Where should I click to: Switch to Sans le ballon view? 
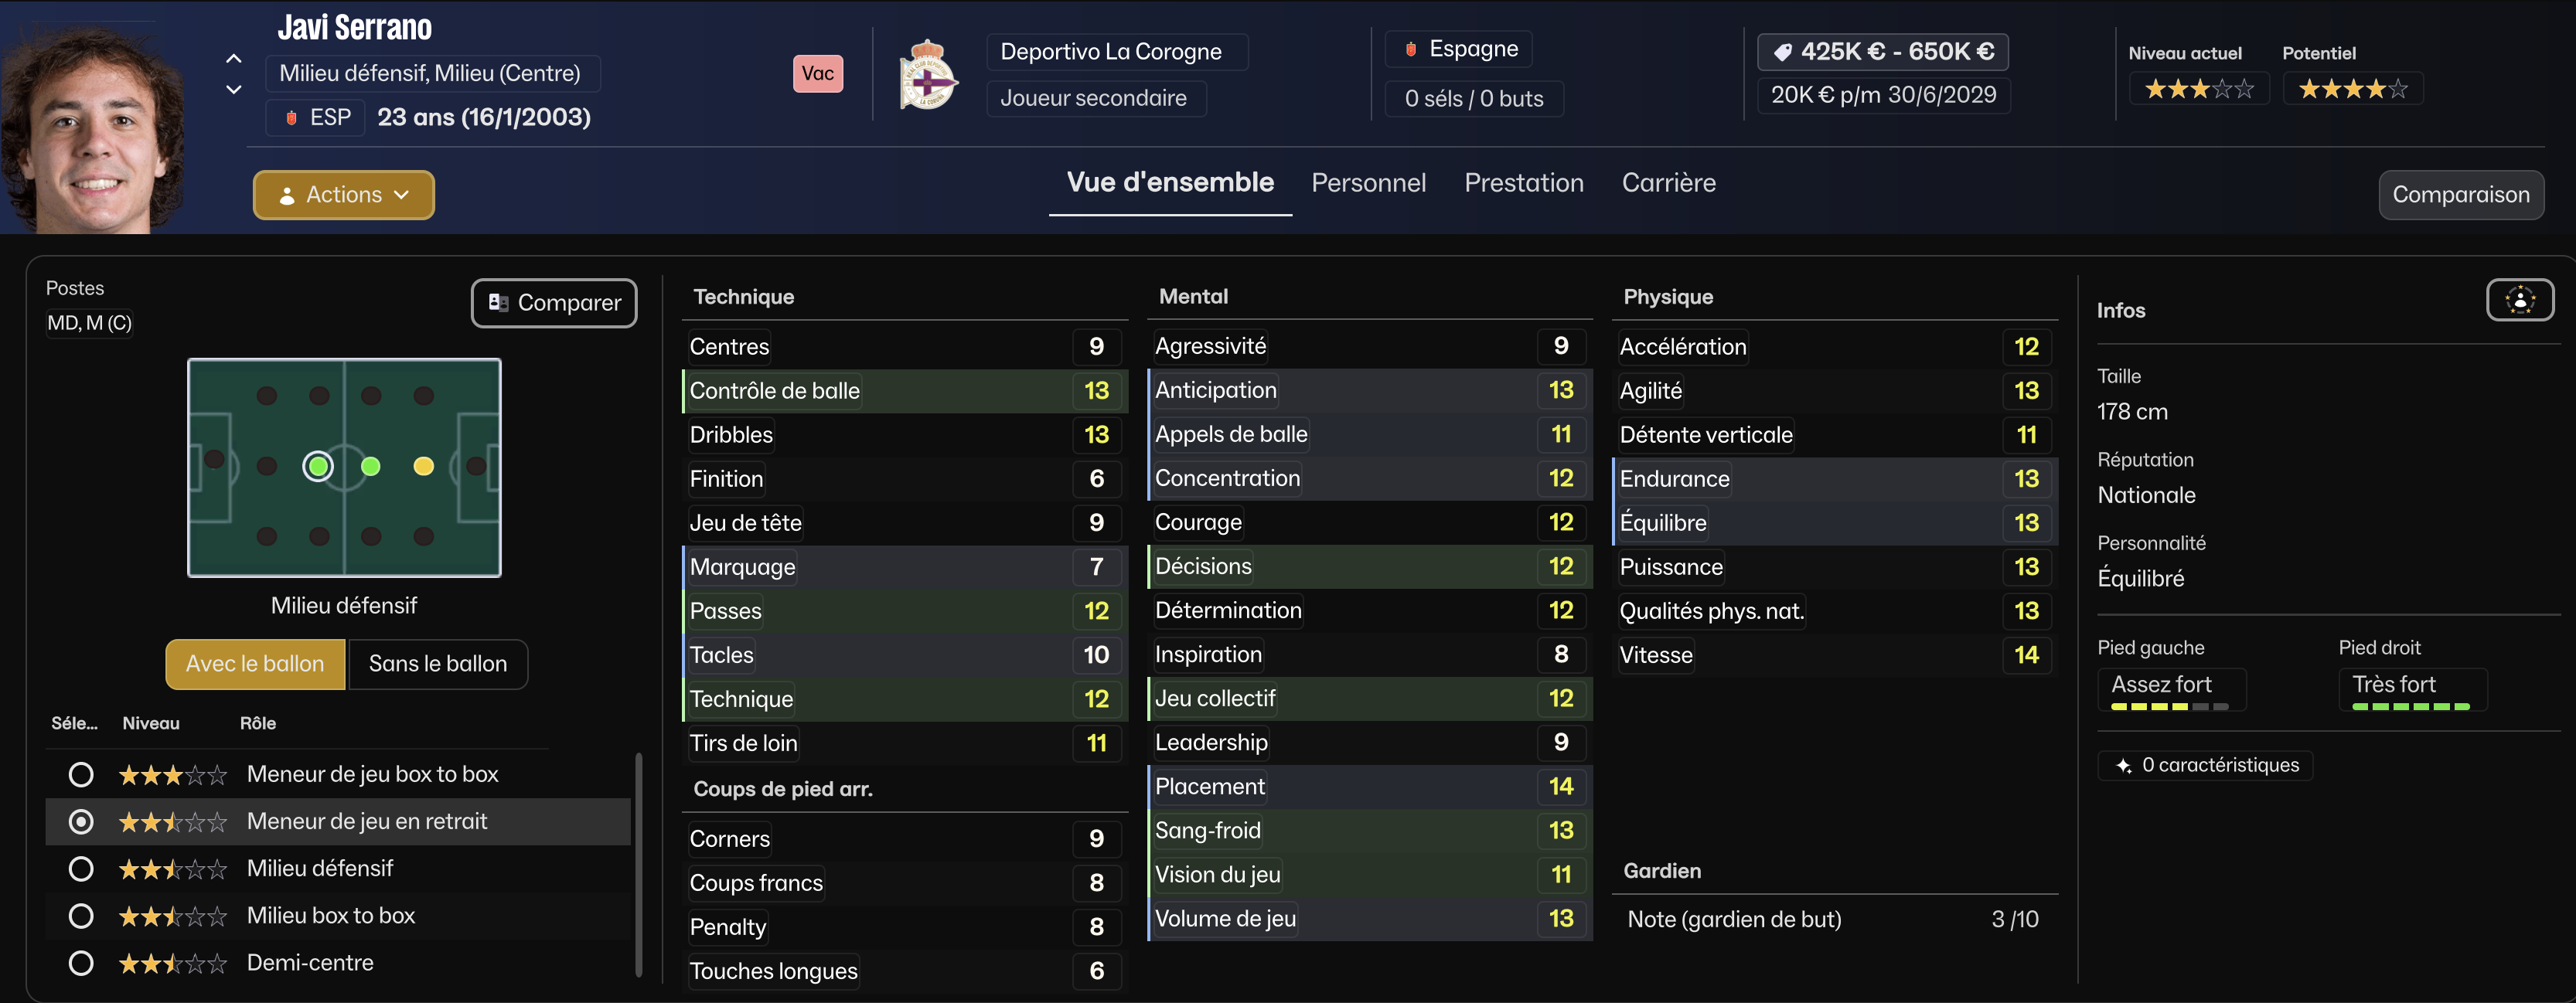click(437, 664)
